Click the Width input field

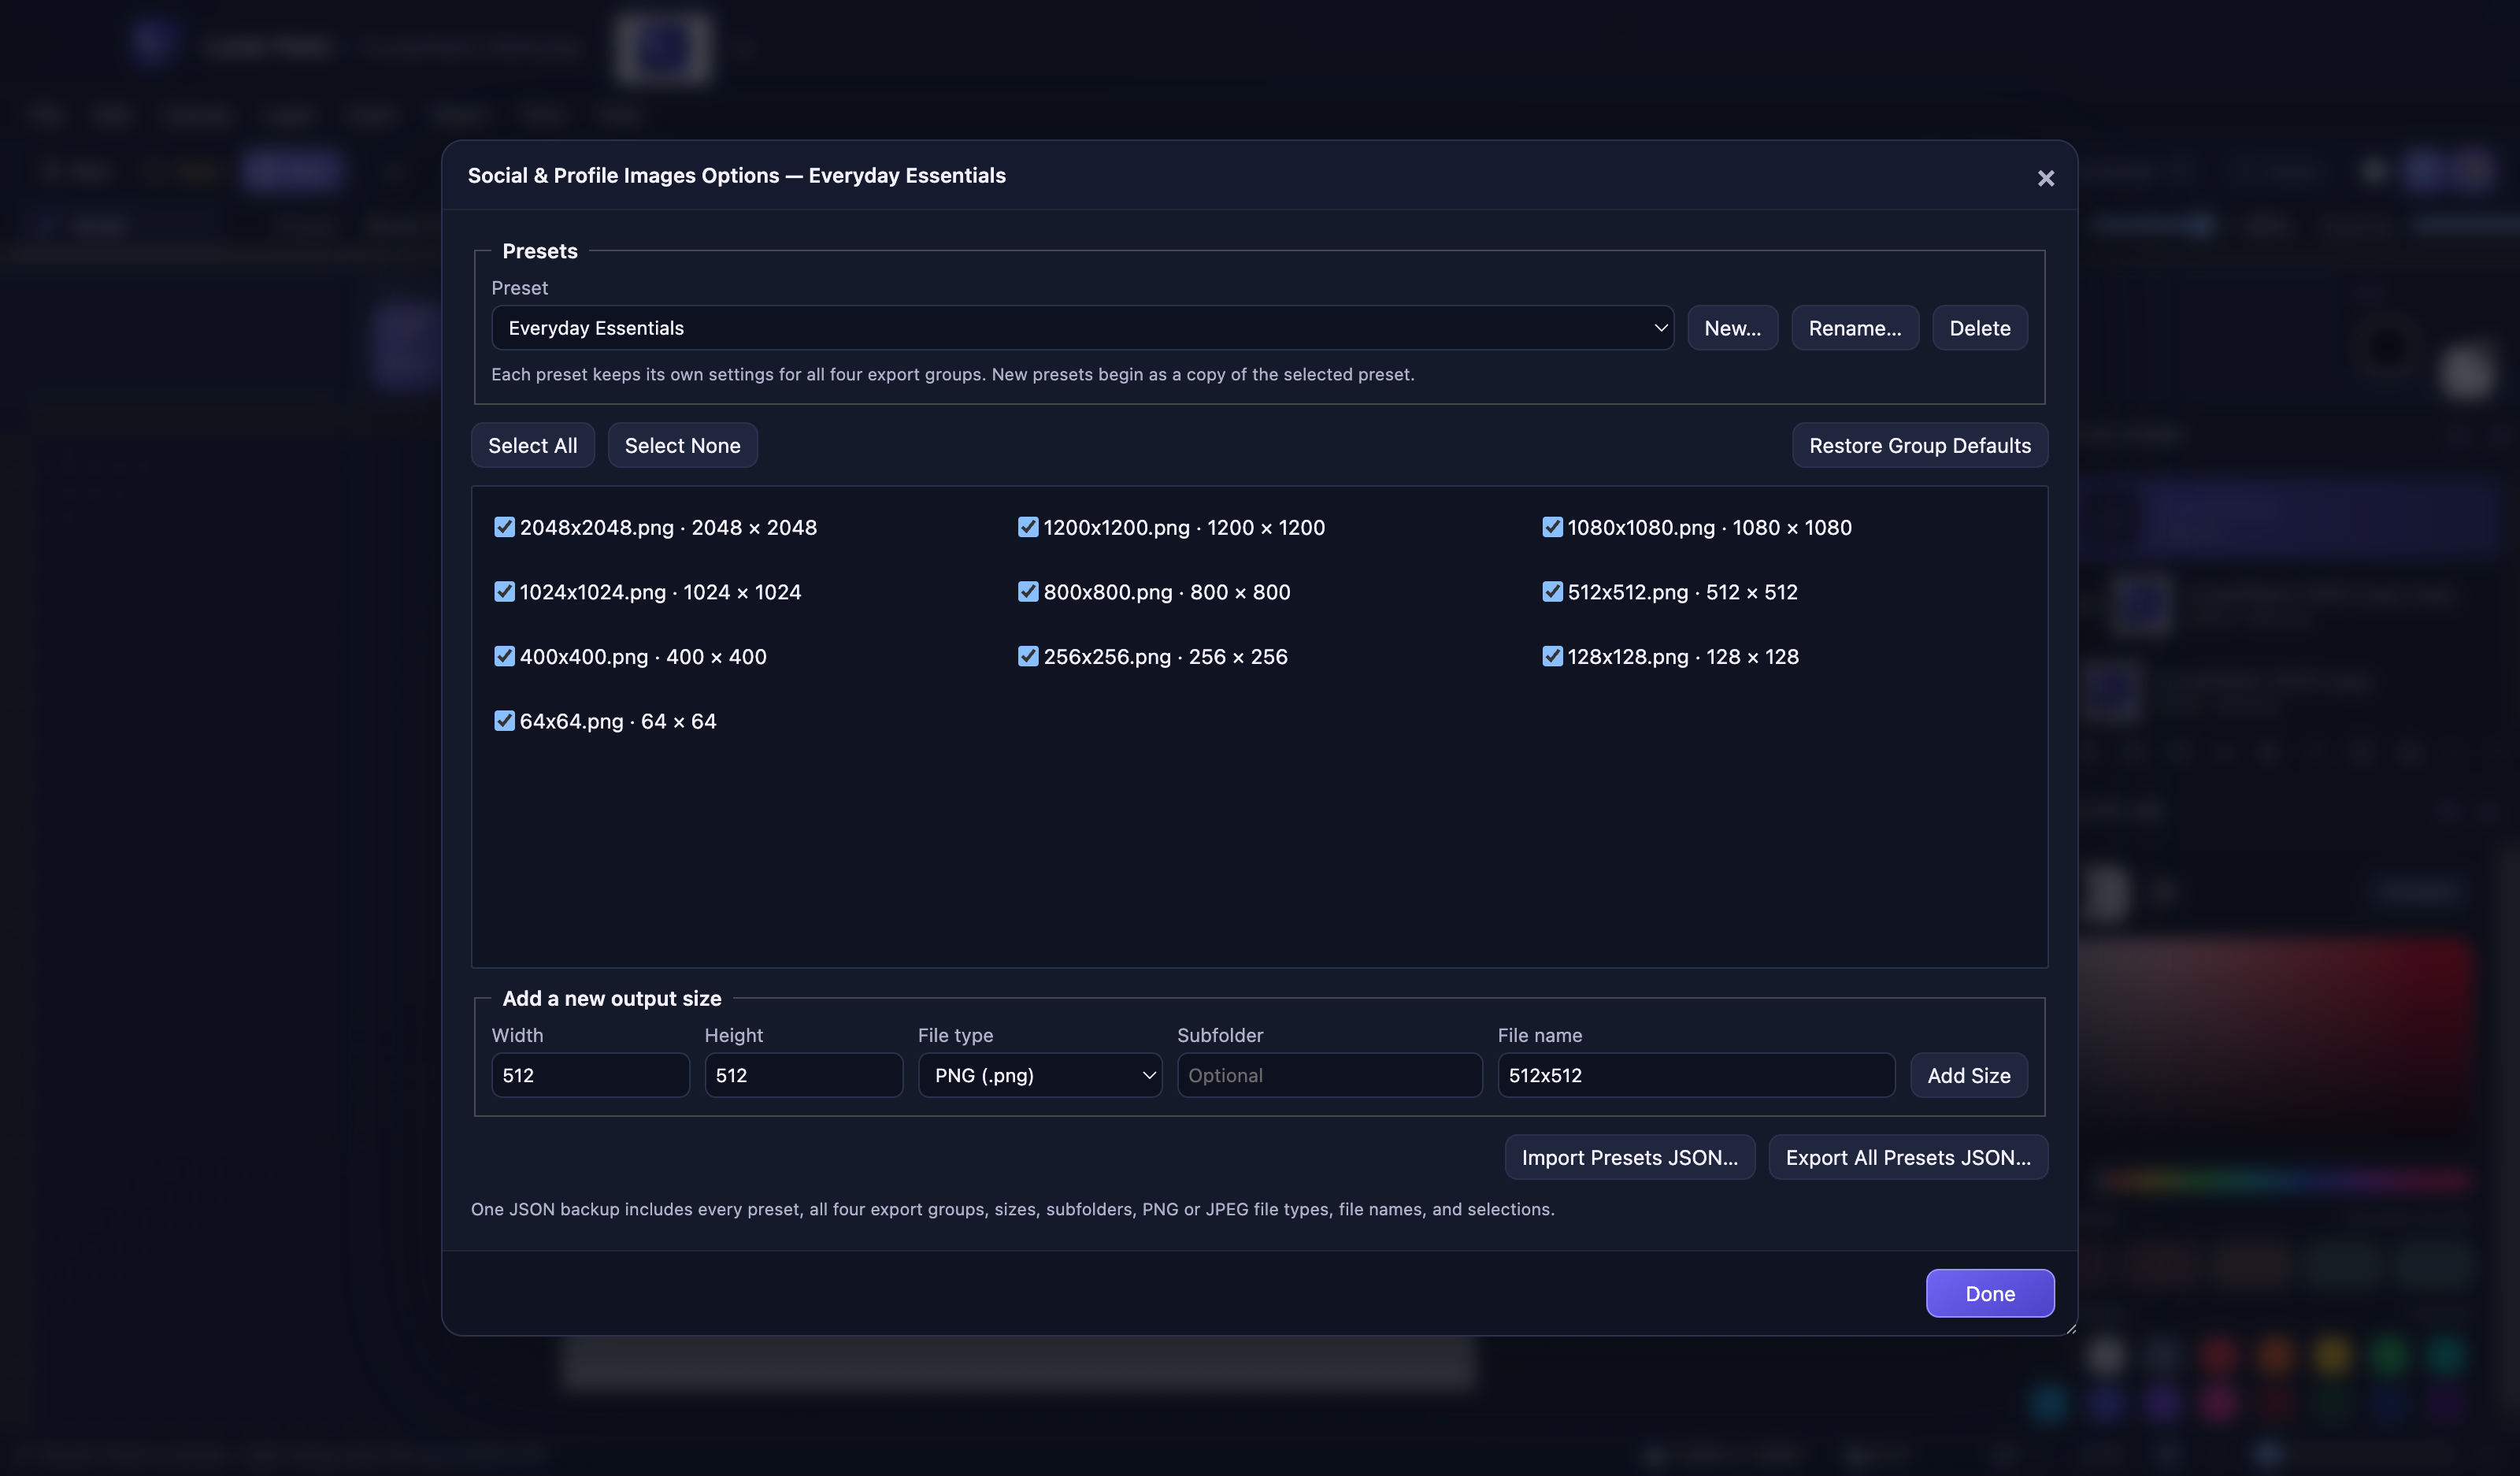[590, 1075]
